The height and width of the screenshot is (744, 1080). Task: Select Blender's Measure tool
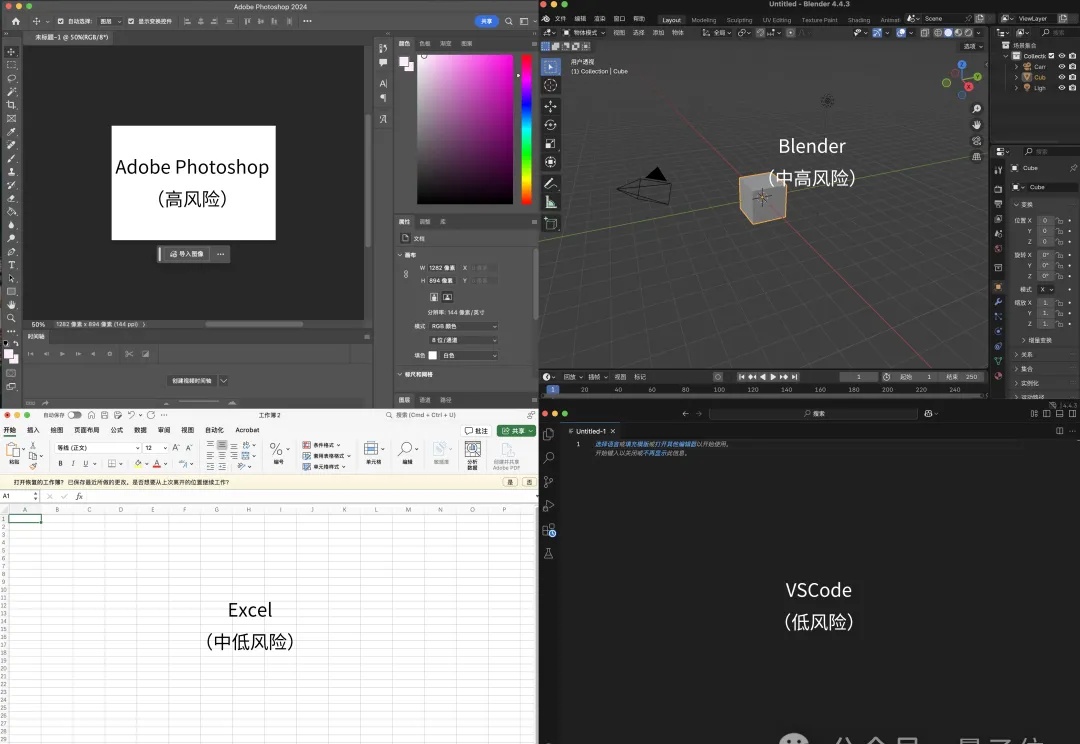point(550,202)
